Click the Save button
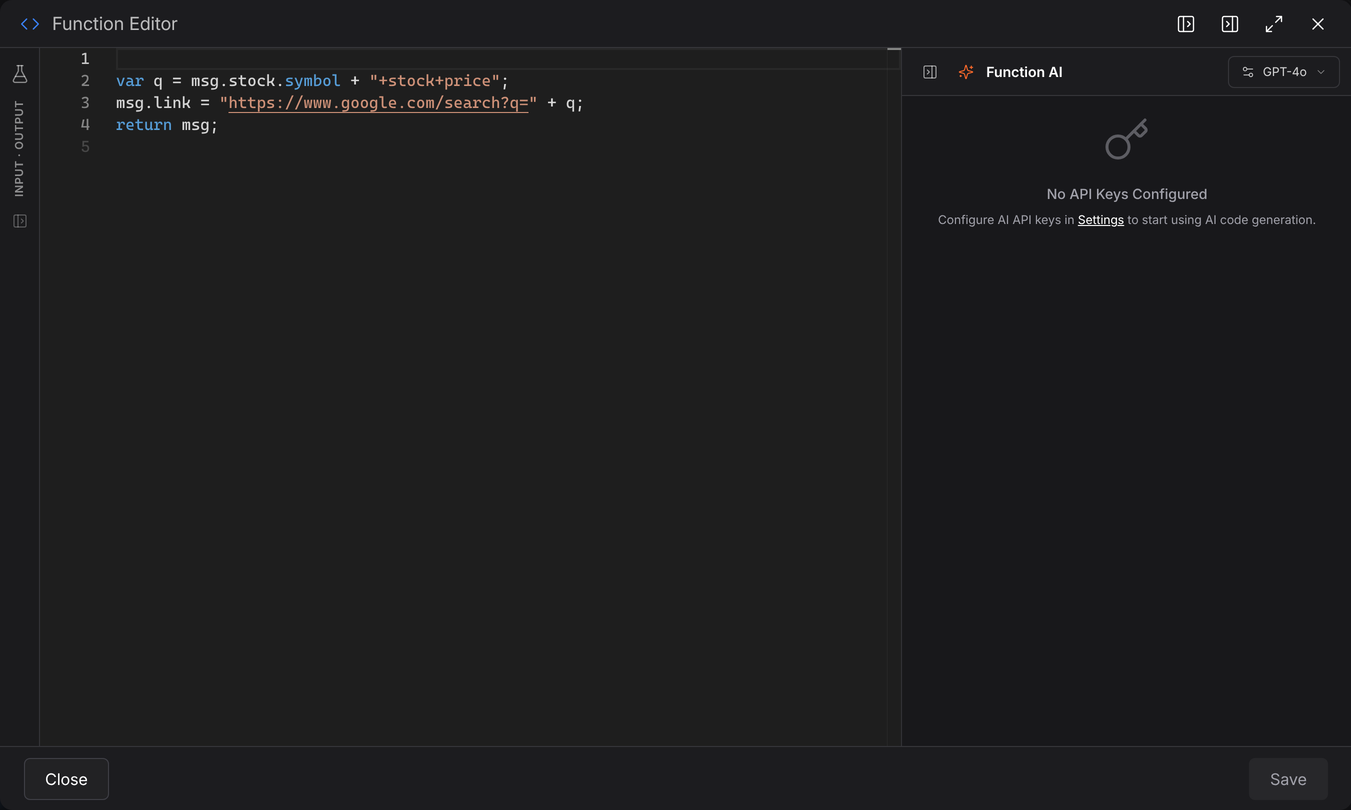Image resolution: width=1351 pixels, height=810 pixels. coord(1288,779)
